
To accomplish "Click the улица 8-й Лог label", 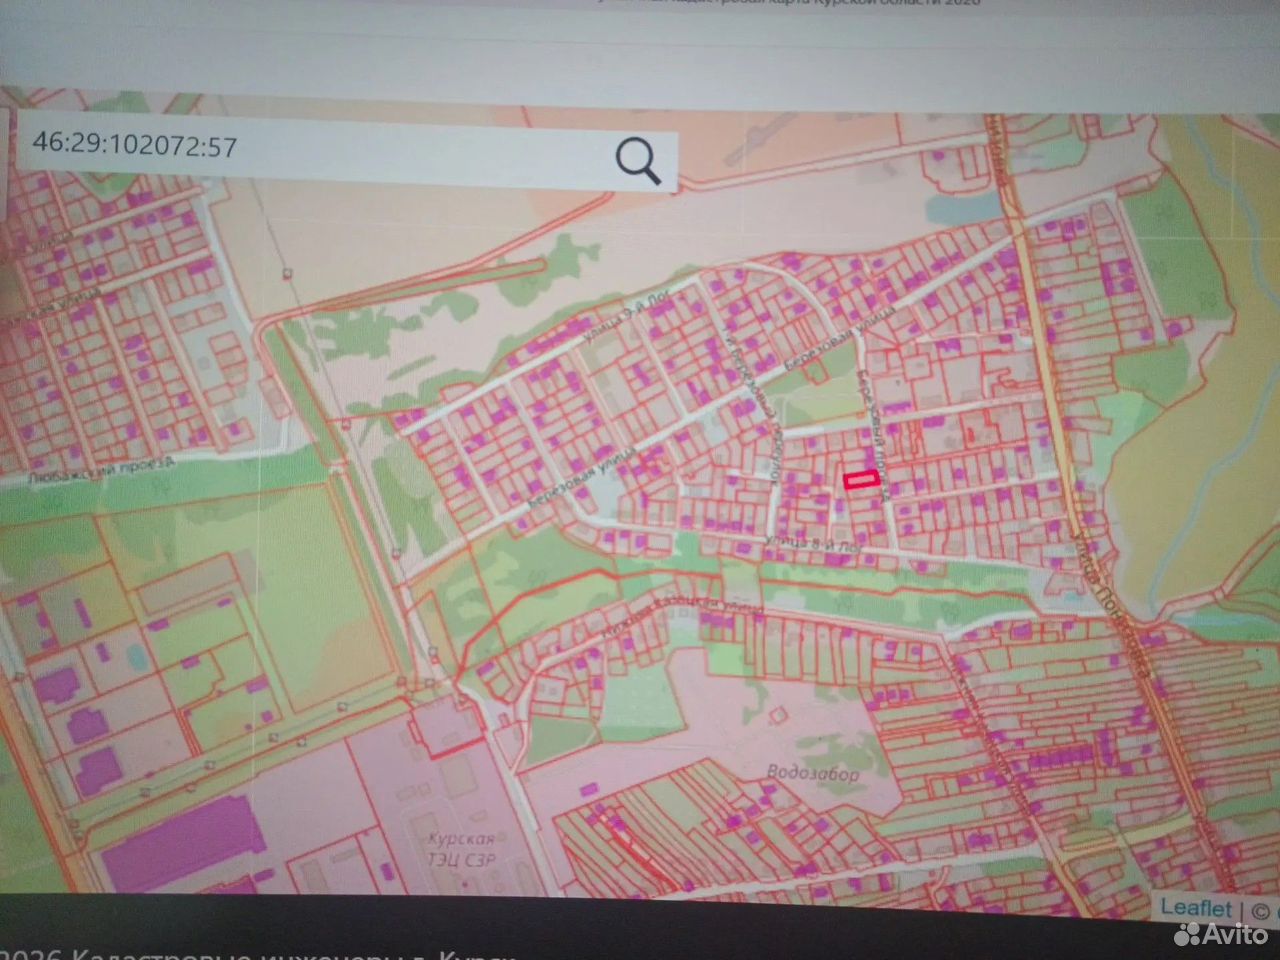I will (812, 545).
